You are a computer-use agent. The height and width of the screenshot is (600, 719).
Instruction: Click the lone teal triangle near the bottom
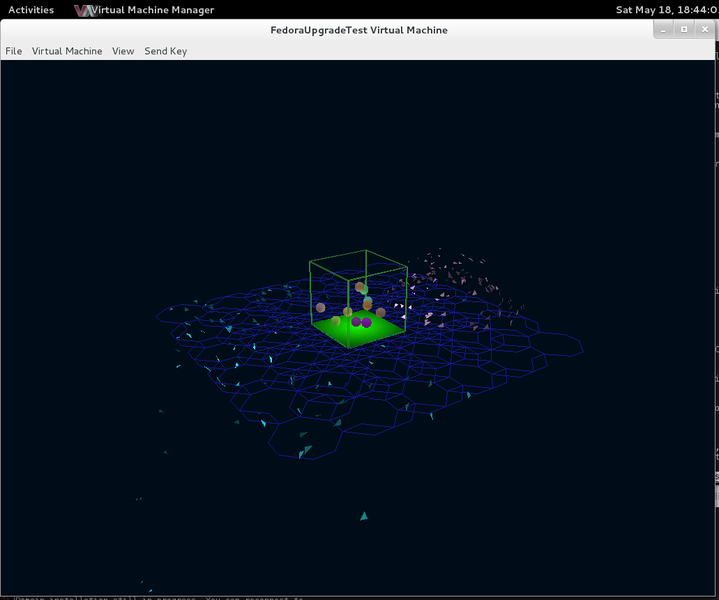click(363, 516)
